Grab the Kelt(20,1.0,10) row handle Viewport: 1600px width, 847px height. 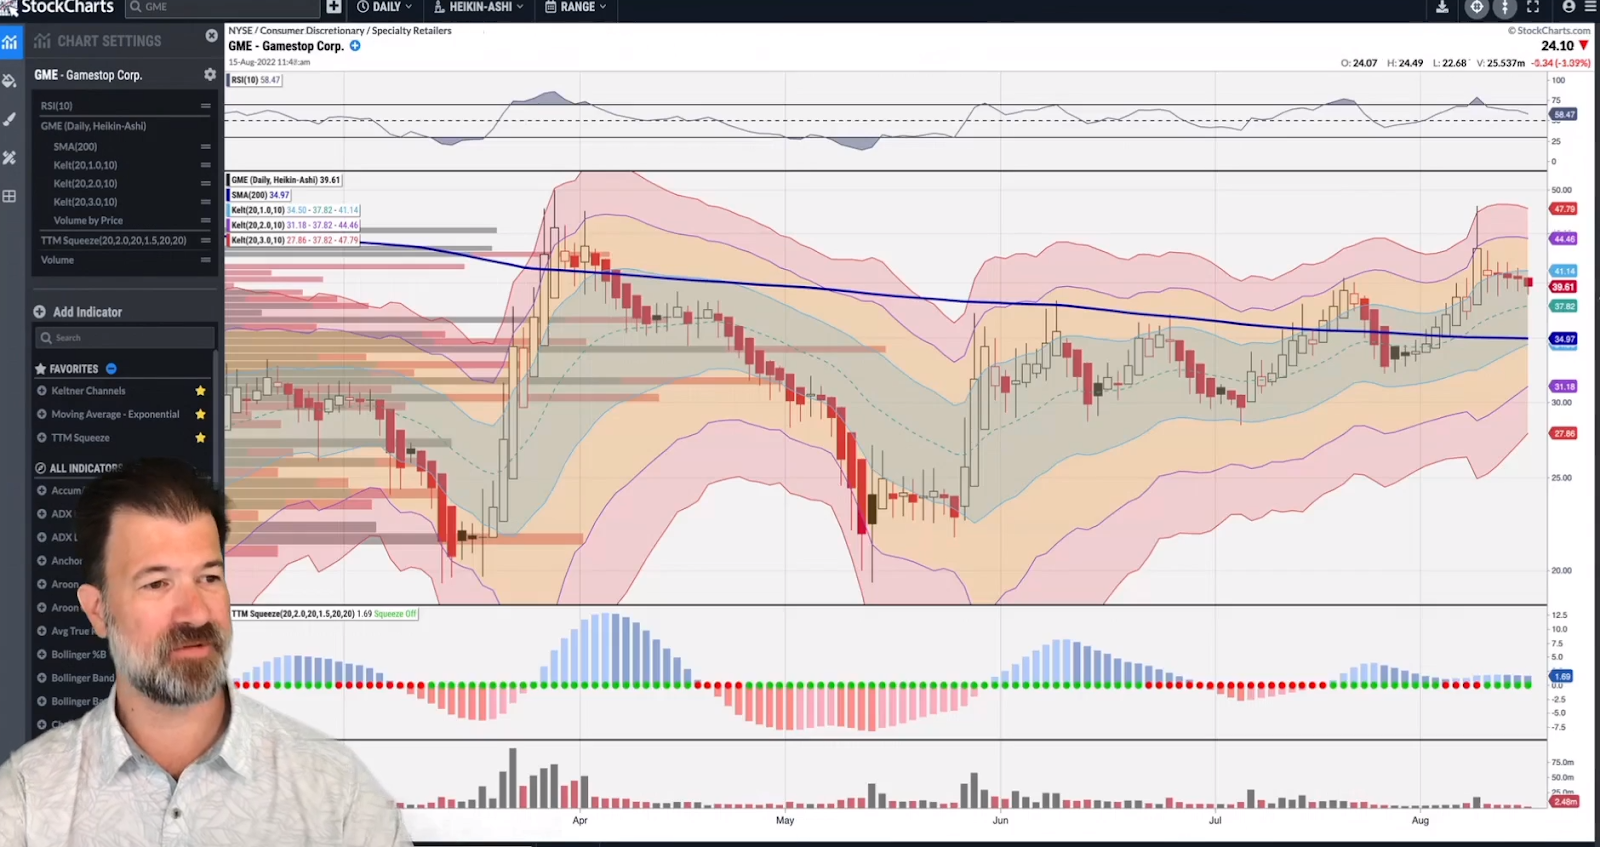[205, 165]
